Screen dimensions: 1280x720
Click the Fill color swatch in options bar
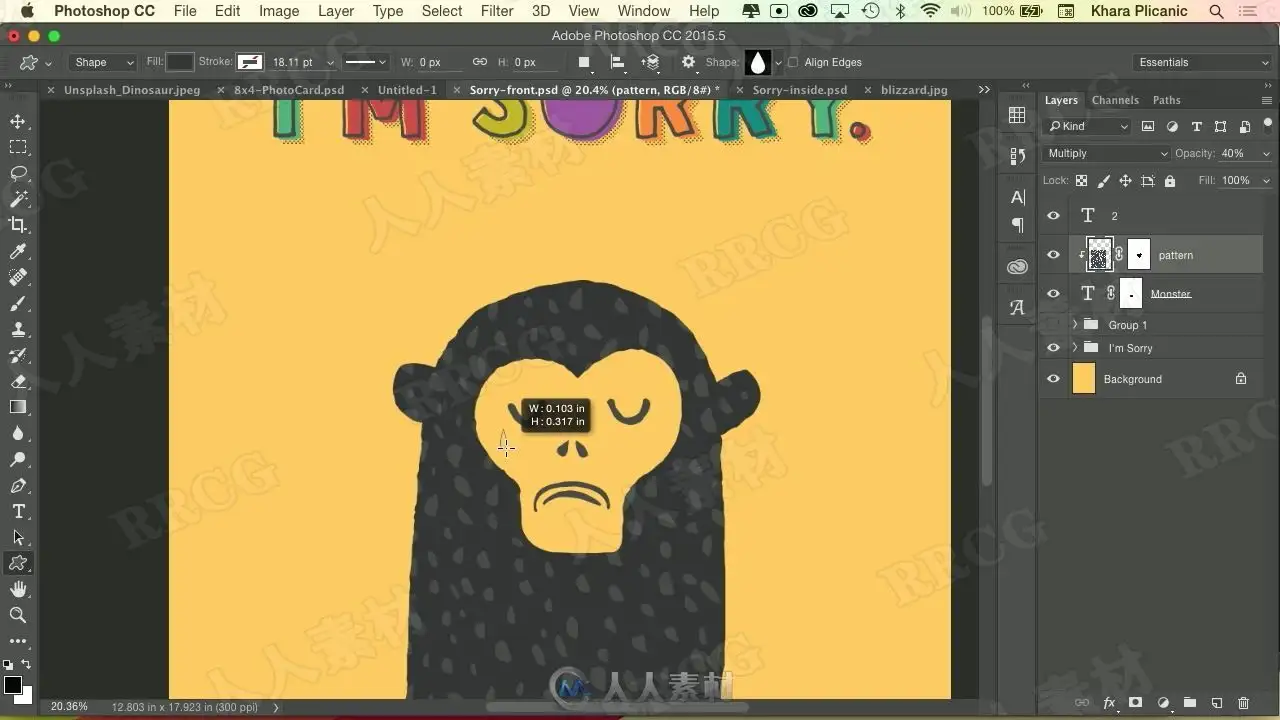coord(180,62)
